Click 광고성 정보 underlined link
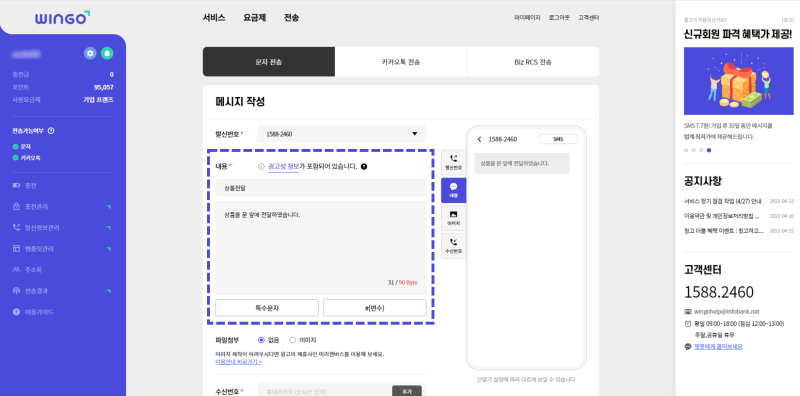 click(x=284, y=166)
